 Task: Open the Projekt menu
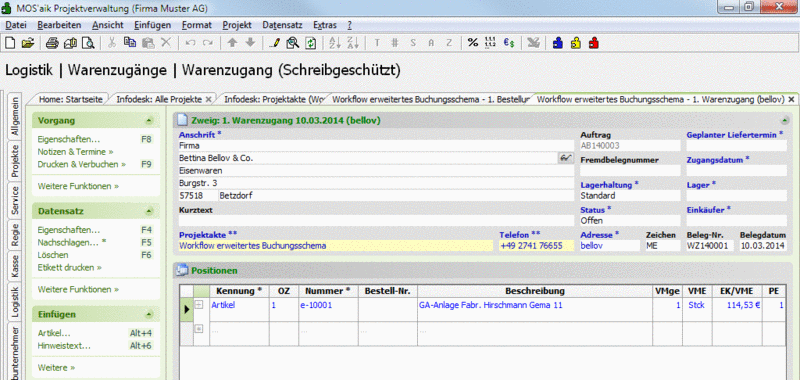pyautogui.click(x=237, y=25)
